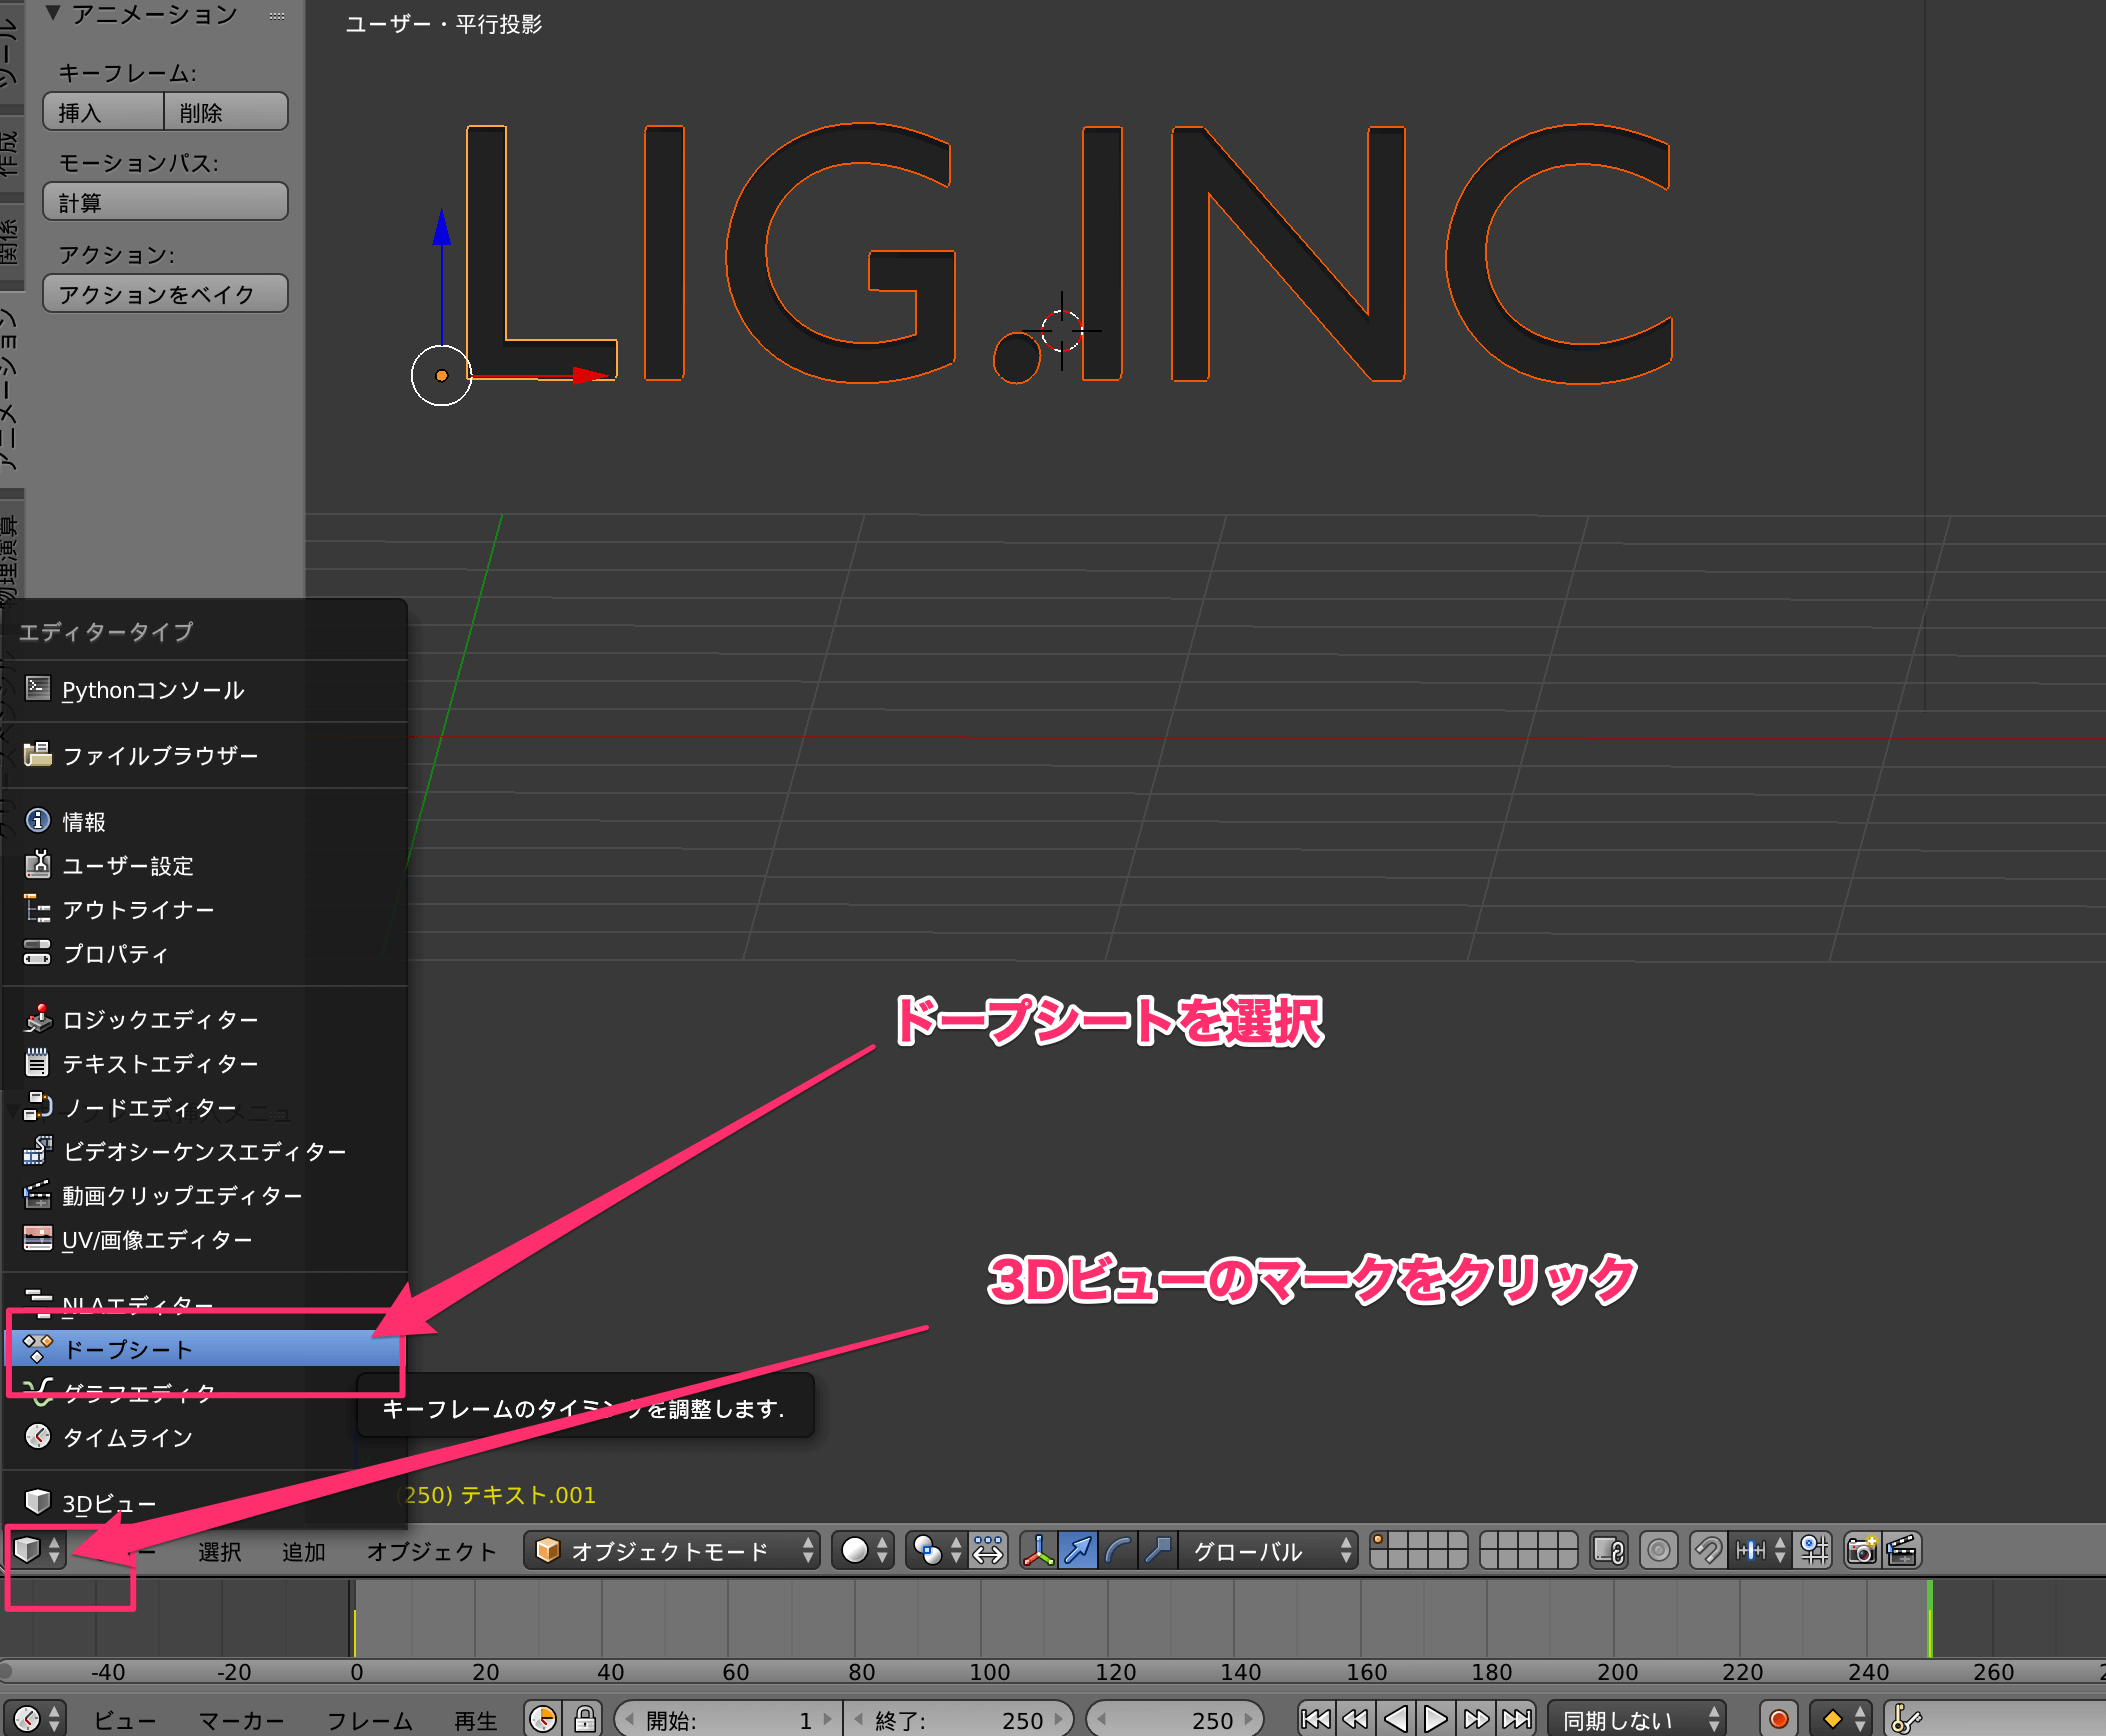2106x1736 pixels.
Task: Click 削除 keyframe delete button
Action: [226, 112]
